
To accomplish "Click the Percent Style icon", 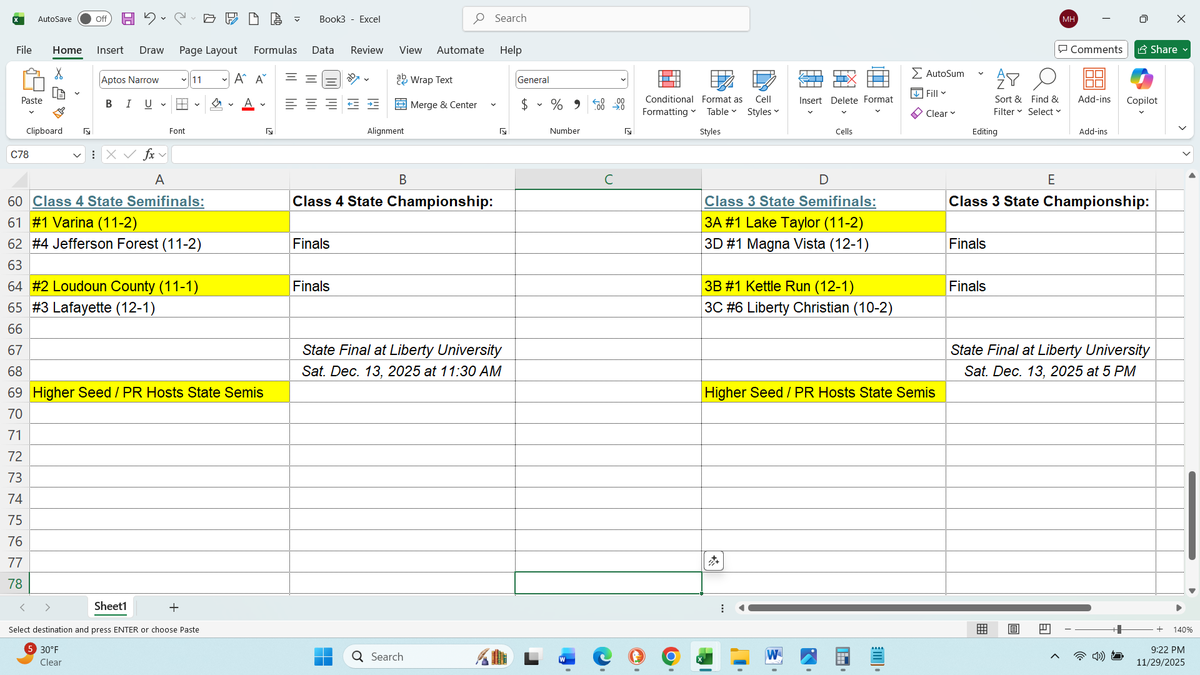I will point(556,104).
